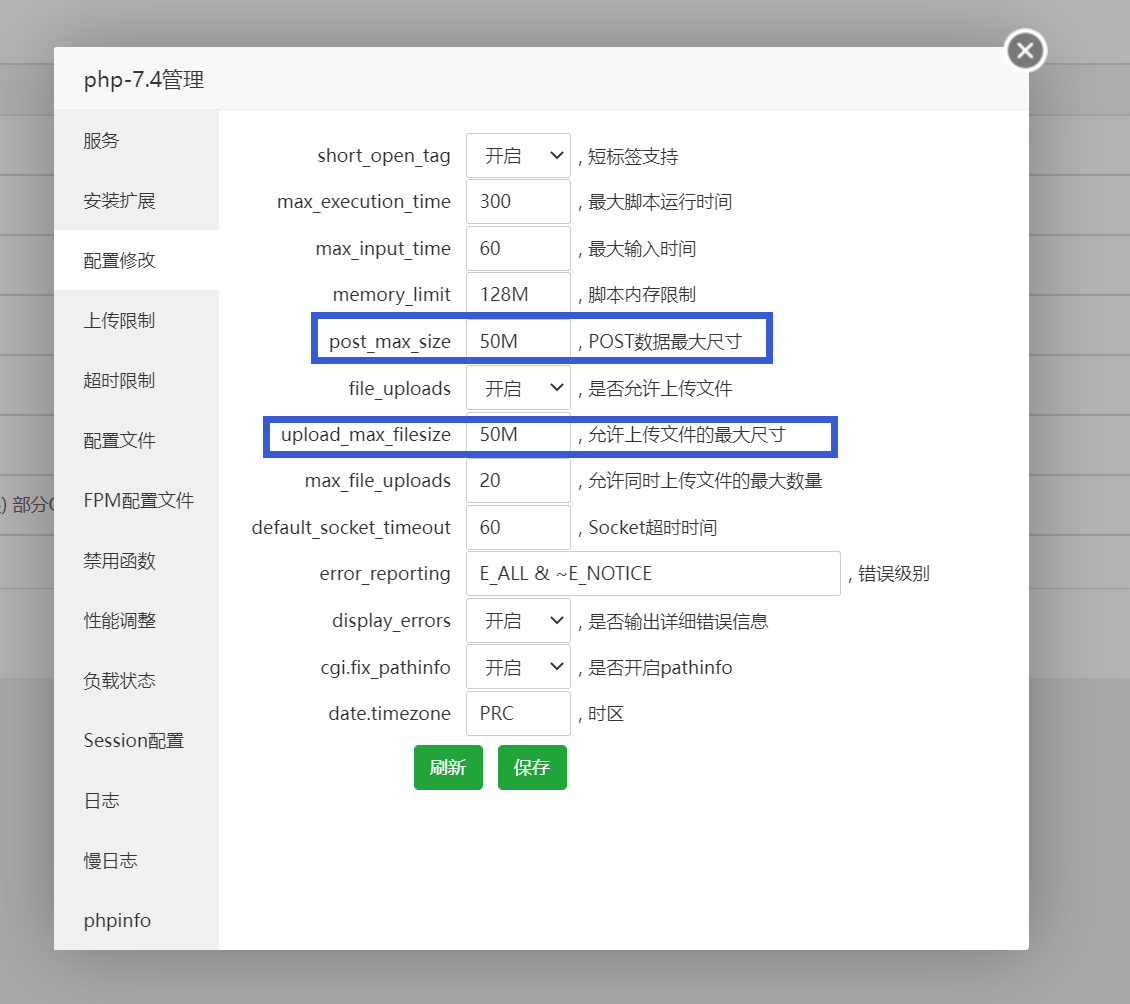This screenshot has width=1130, height=1004.
Task: Open the file_uploads selector
Action: (517, 387)
